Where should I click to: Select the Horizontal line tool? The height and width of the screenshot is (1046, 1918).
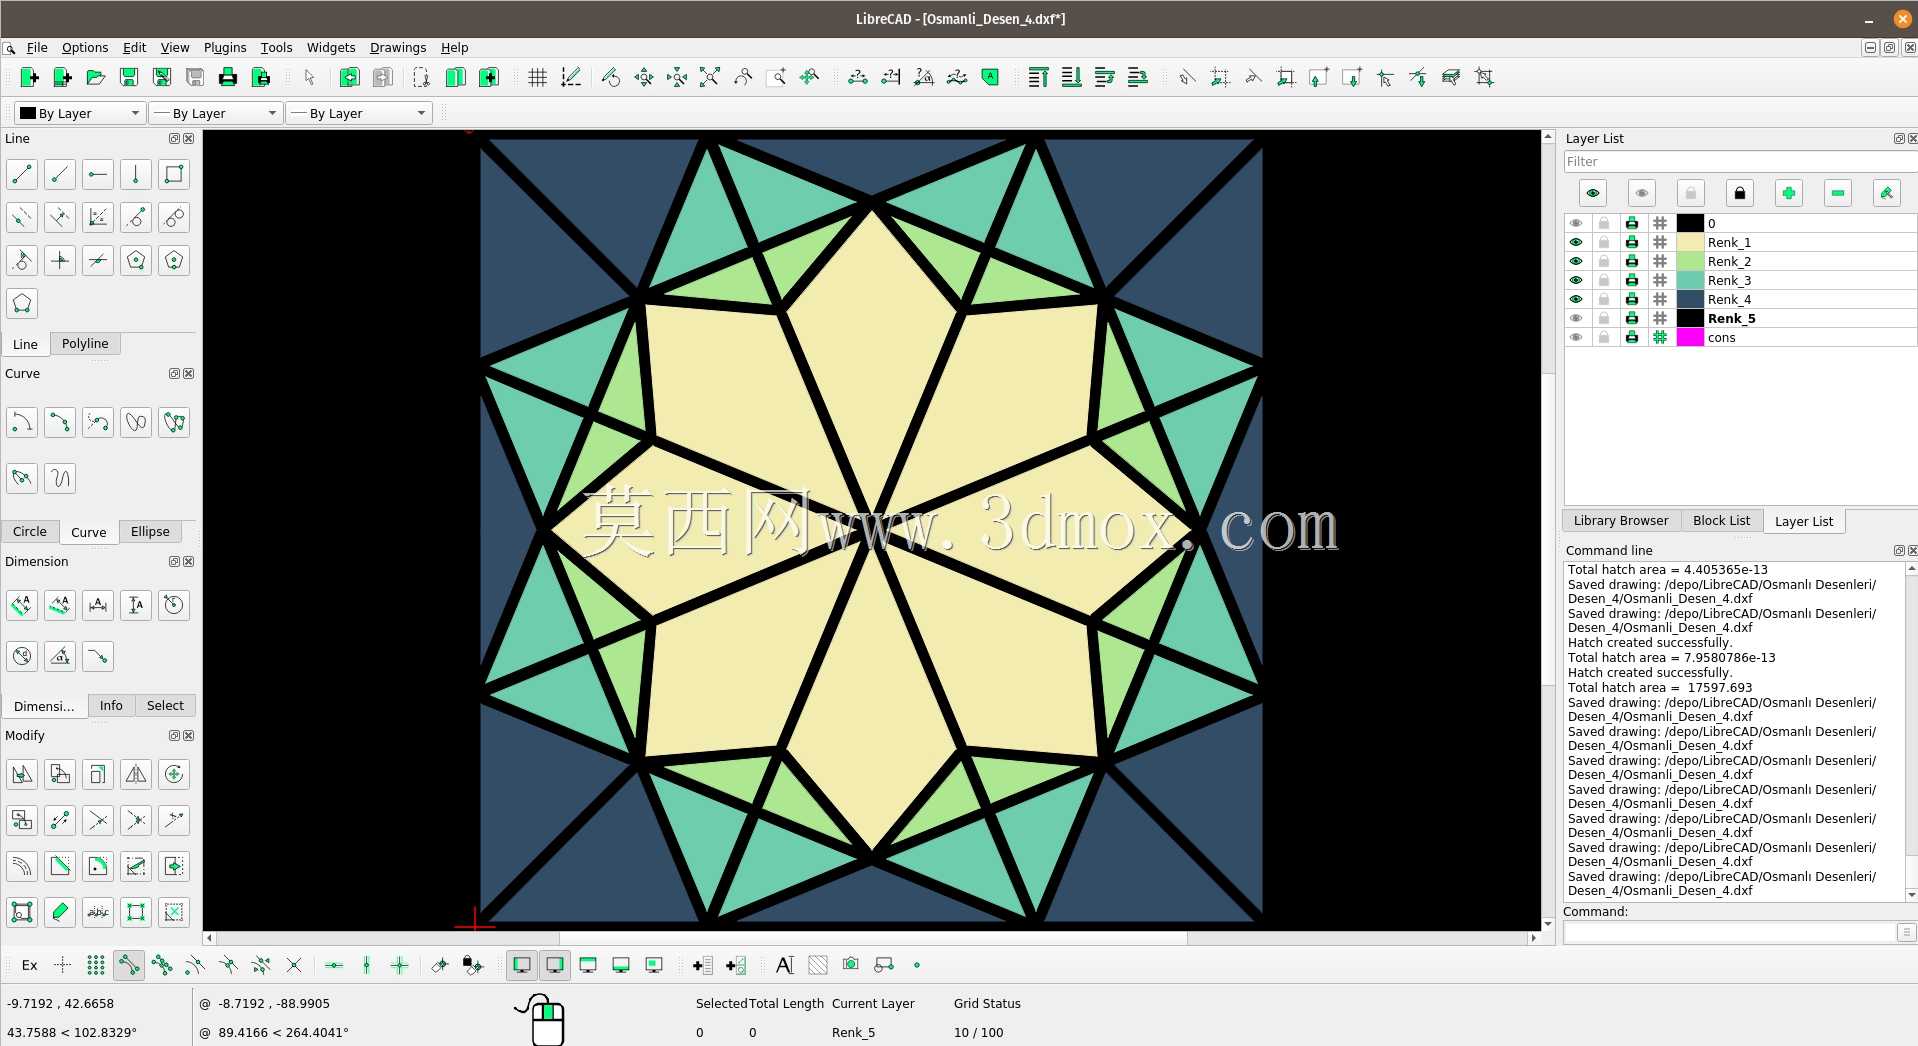coord(98,174)
